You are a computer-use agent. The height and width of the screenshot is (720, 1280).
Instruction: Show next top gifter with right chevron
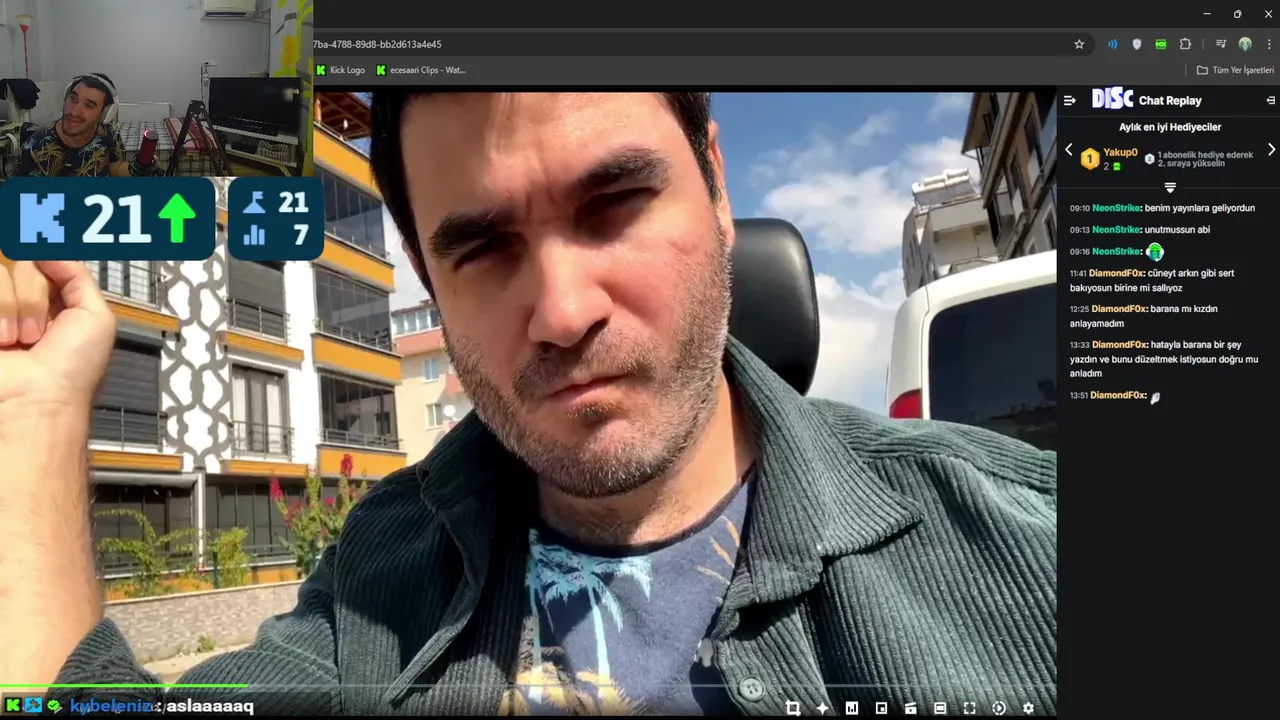pos(1271,150)
